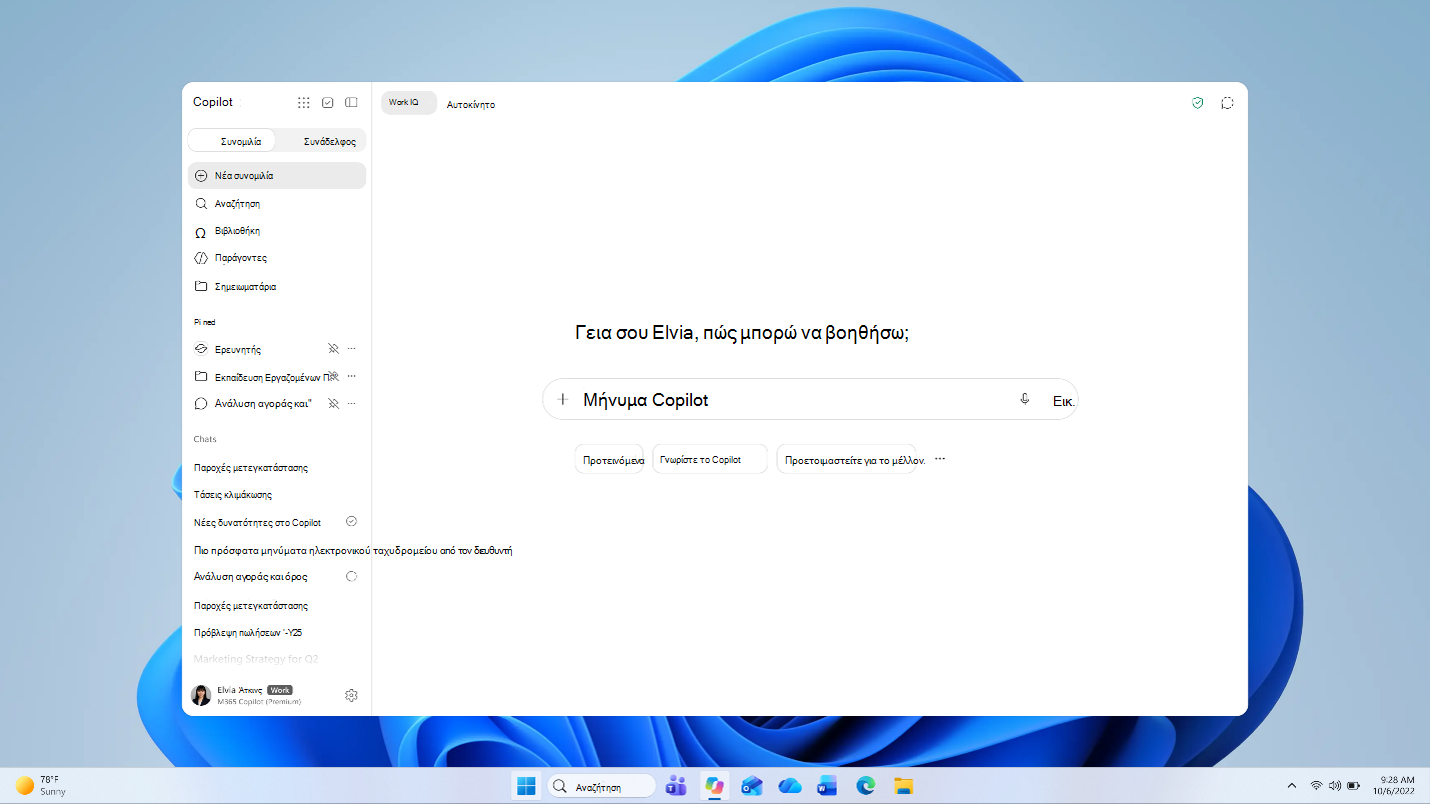The image size is (1430, 804).
Task: Open Αναζήτηση in the Copilot sidebar
Action: click(x=277, y=203)
